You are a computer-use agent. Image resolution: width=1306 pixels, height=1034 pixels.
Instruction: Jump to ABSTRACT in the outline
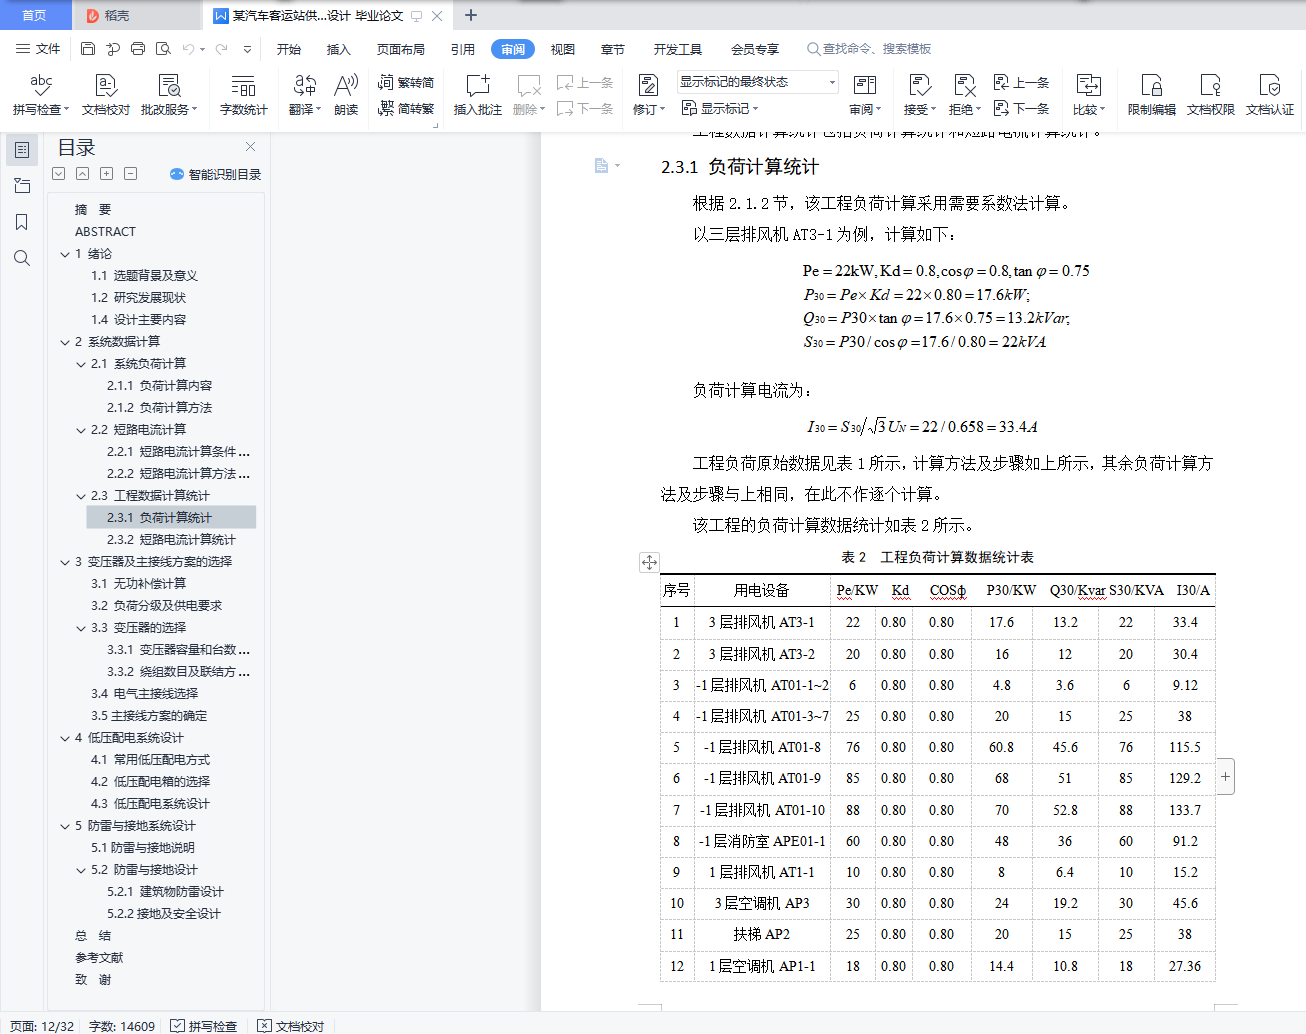click(105, 232)
